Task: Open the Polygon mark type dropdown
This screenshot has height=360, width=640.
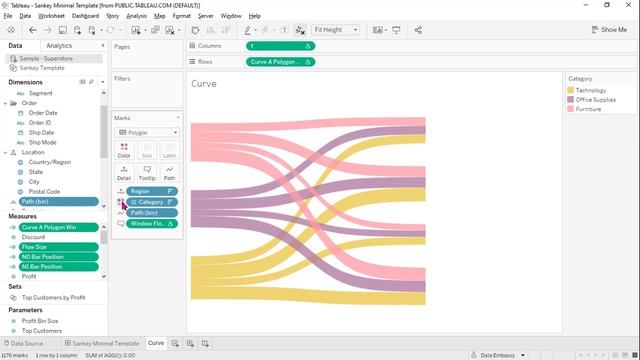Action: click(147, 133)
